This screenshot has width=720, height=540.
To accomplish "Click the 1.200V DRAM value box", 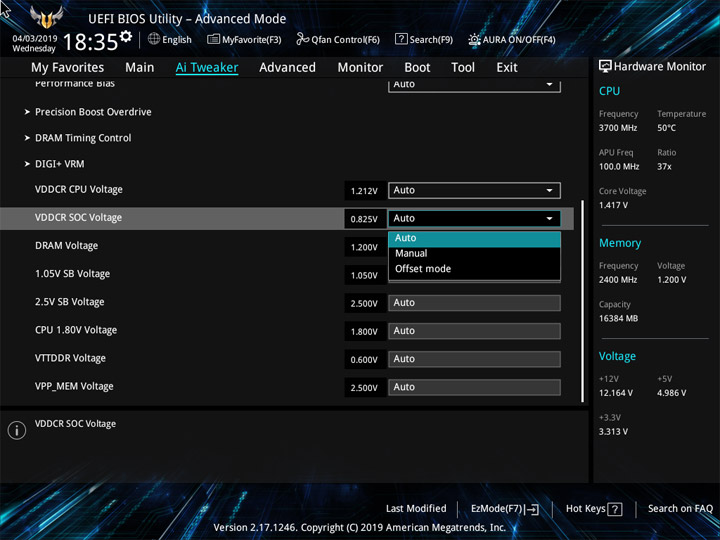I will click(x=365, y=248).
